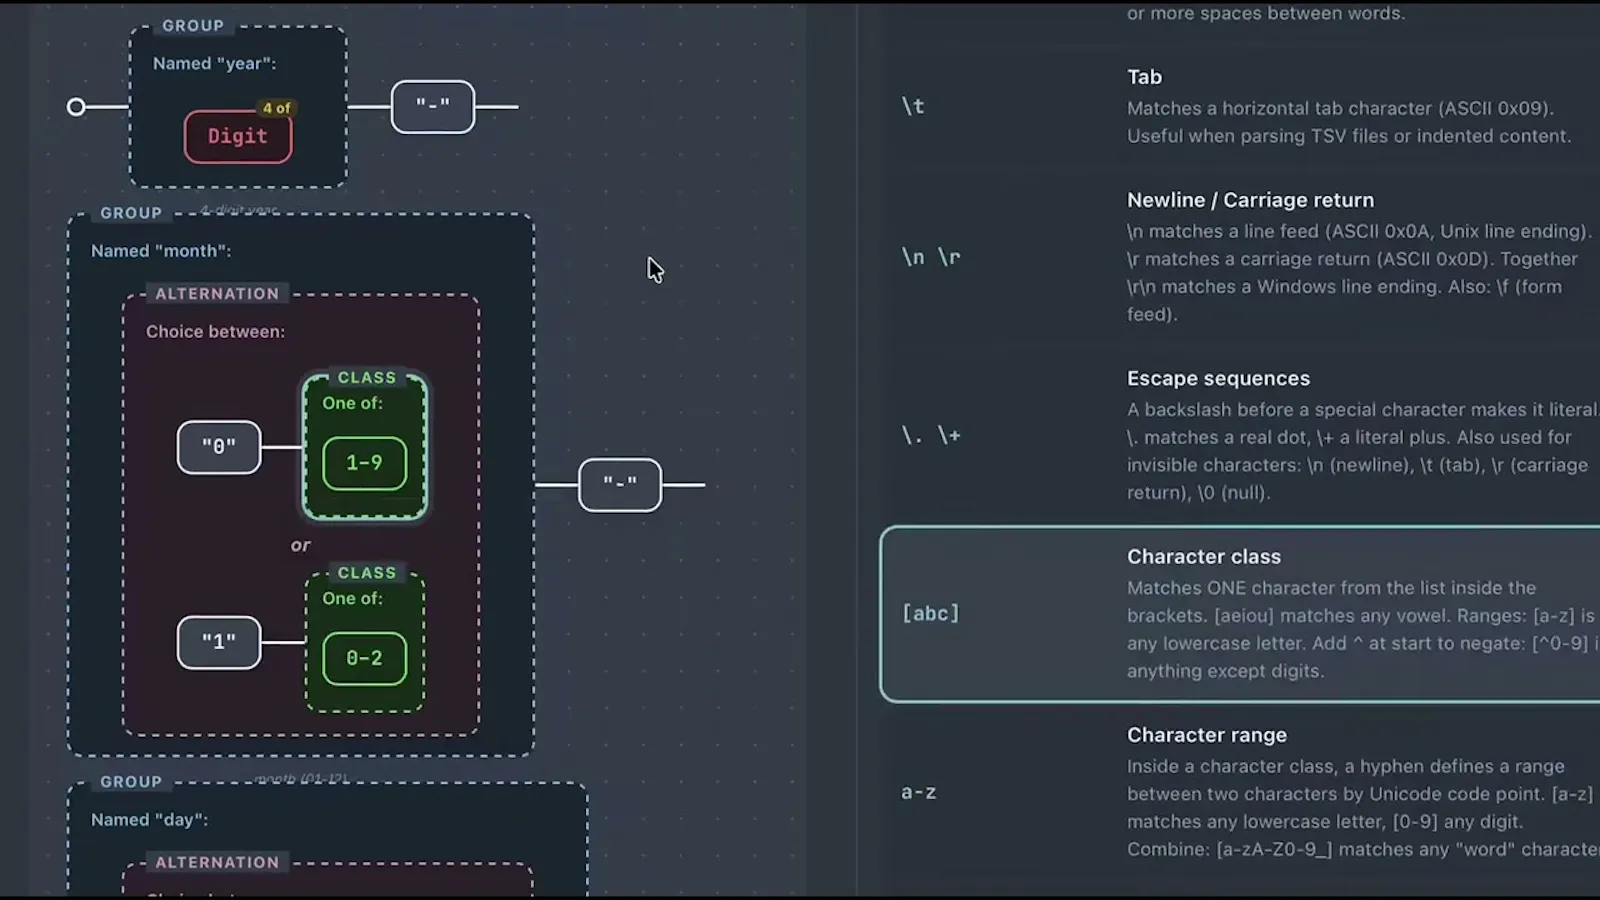The height and width of the screenshot is (900, 1600).
Task: Click the "1" literal node in alternation
Action: point(219,642)
